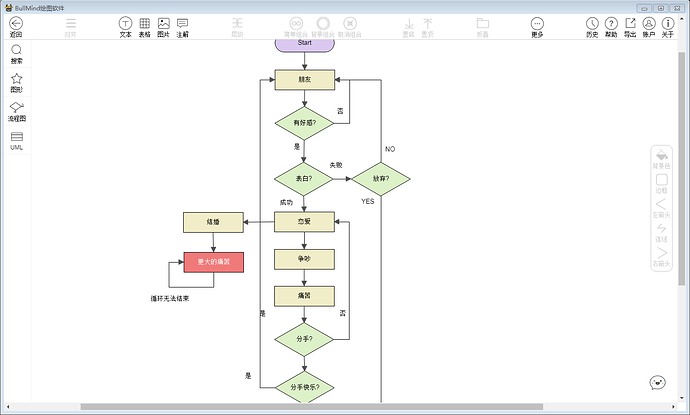The image size is (690, 415).
Task: Open 帮助 help
Action: coord(611,23)
